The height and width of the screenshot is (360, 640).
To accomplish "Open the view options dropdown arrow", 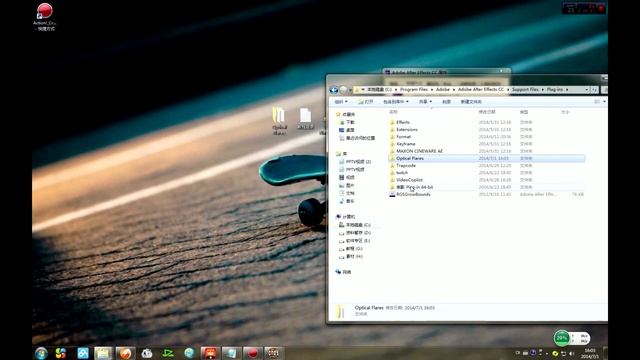I will 604,102.
